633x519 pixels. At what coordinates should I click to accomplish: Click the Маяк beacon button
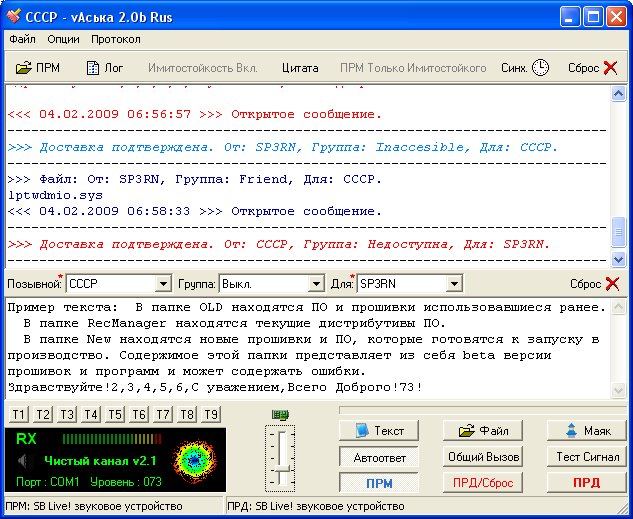tap(587, 431)
